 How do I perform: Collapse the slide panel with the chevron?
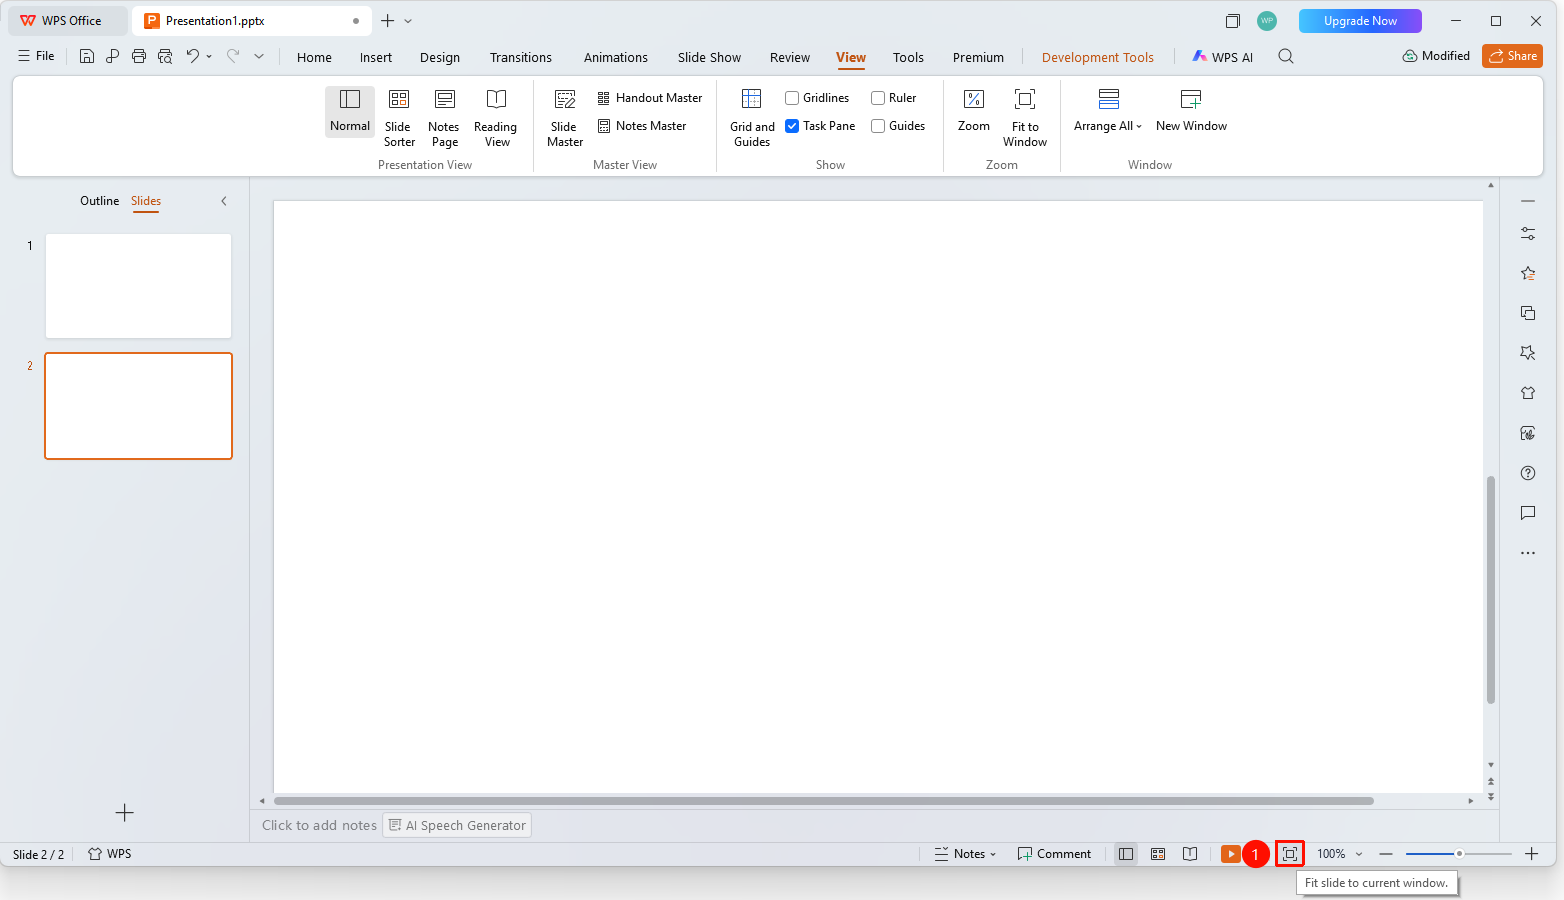tap(224, 201)
